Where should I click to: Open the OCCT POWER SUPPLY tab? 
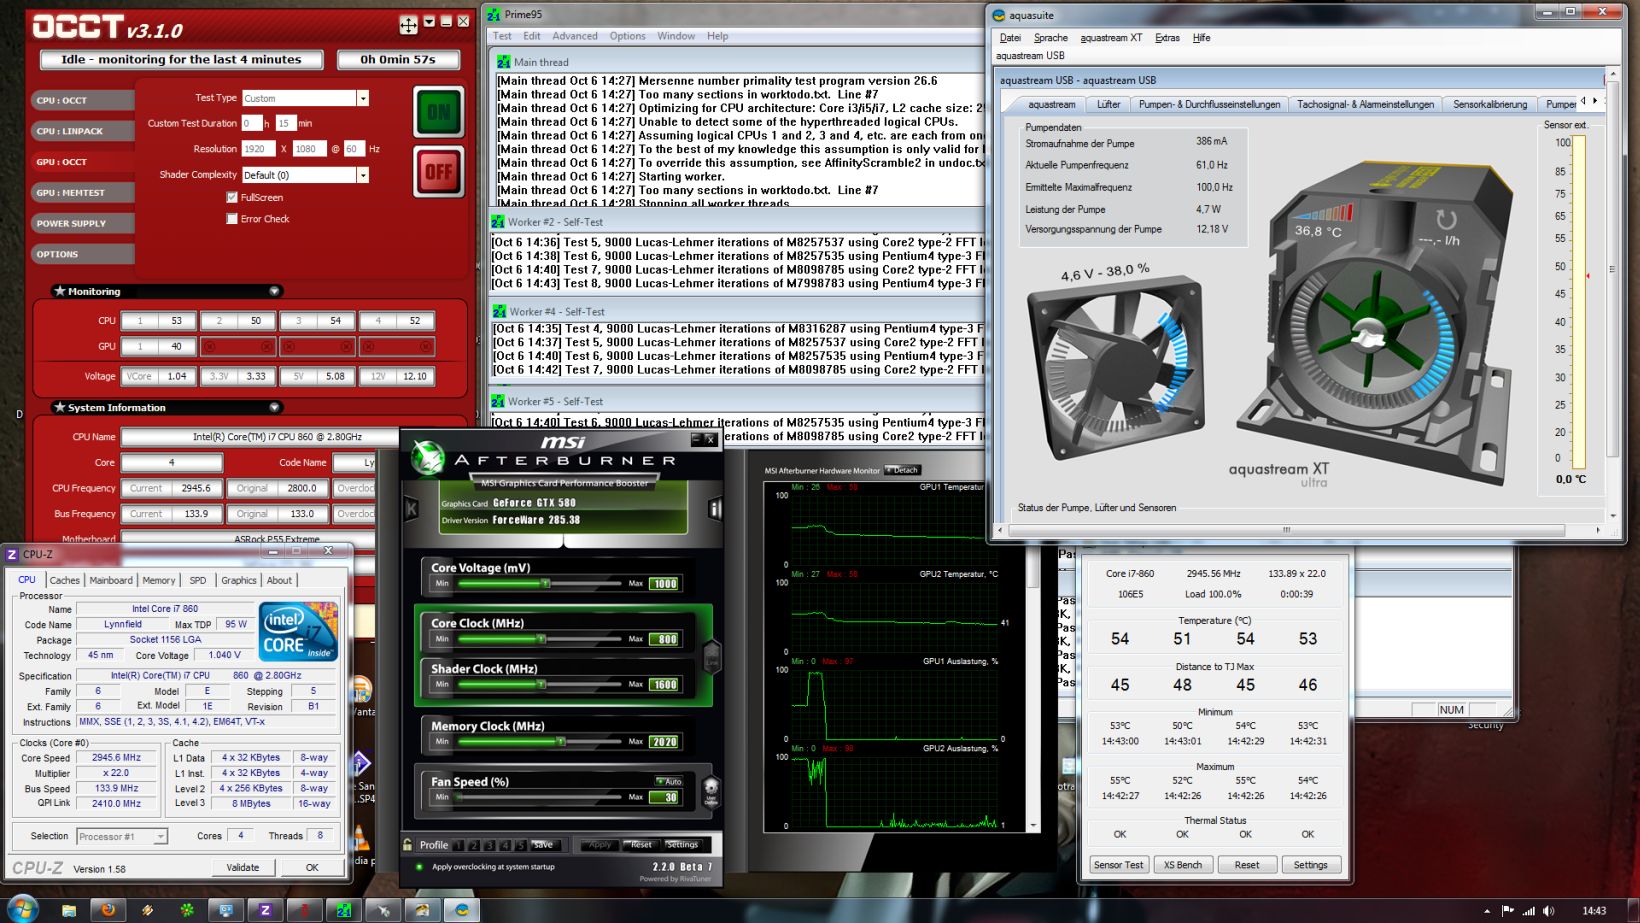pyautogui.click(x=83, y=224)
